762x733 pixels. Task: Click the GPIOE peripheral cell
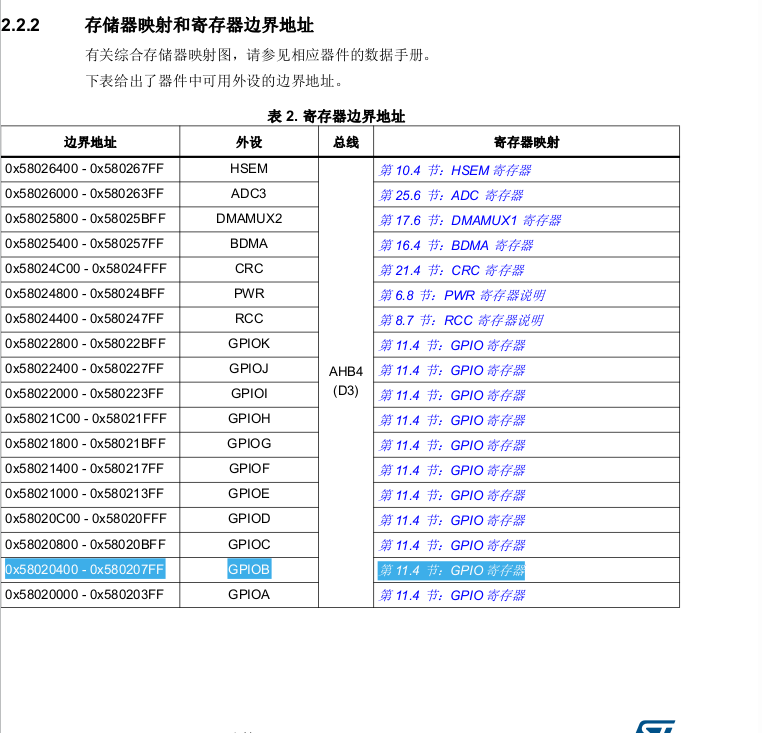click(249, 494)
